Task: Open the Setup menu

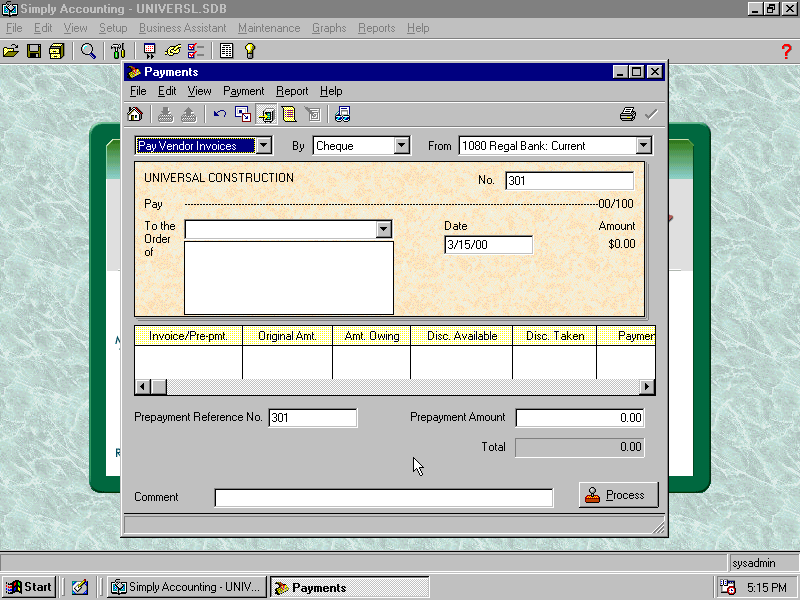Action: pos(113,28)
